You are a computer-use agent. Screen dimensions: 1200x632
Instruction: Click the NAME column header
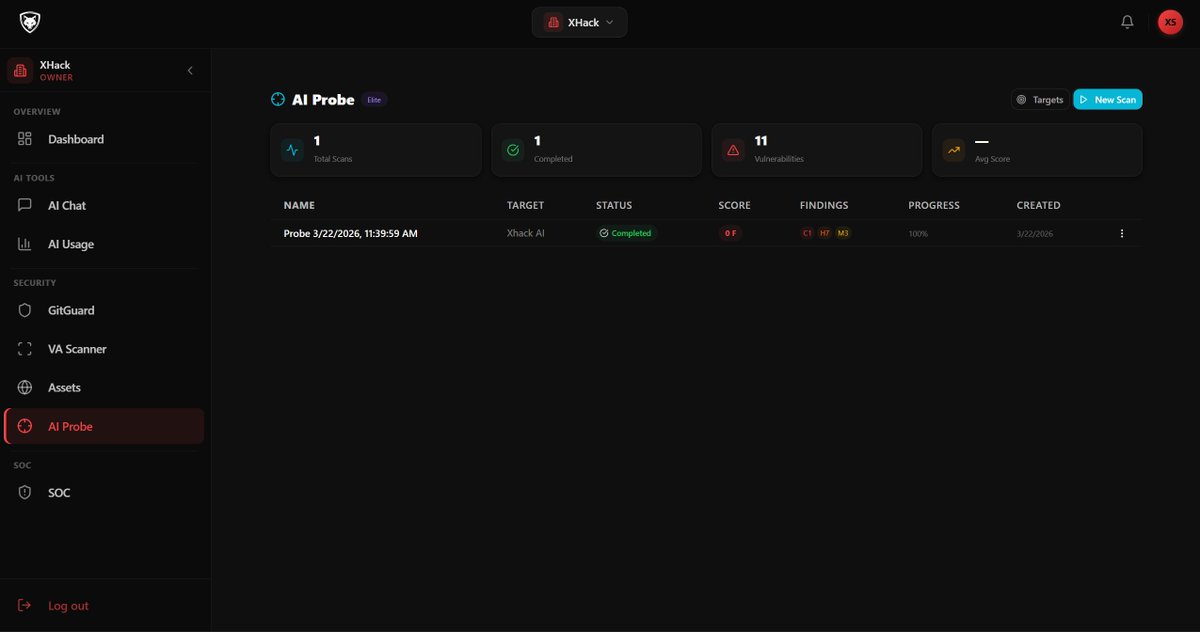pos(299,205)
